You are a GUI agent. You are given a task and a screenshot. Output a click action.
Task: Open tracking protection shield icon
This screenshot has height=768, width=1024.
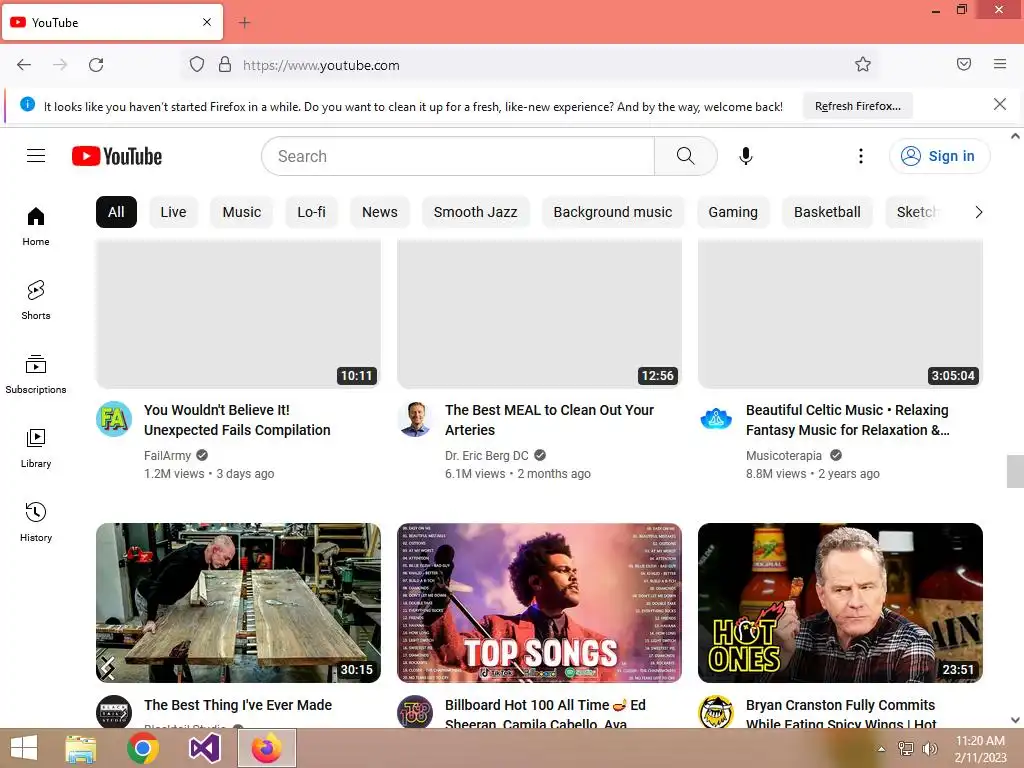(x=197, y=65)
